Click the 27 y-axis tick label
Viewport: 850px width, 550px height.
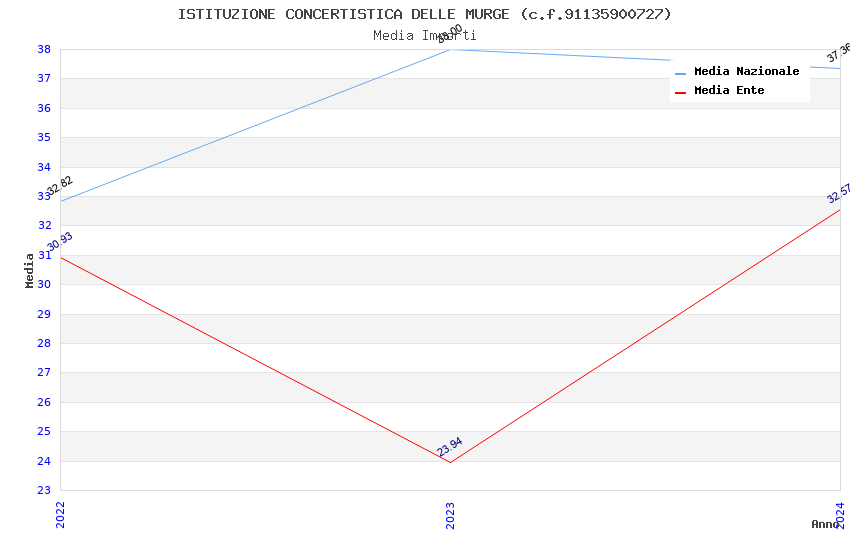click(x=44, y=372)
